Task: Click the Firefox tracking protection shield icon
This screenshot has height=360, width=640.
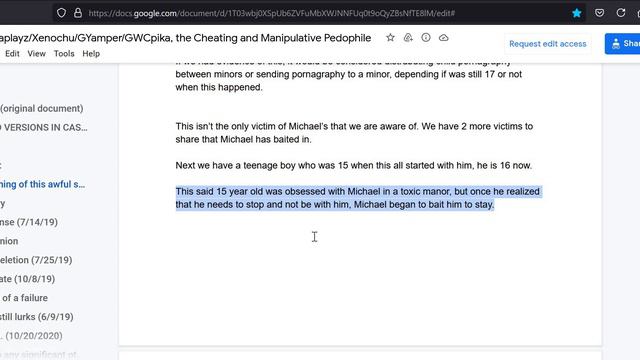Action: [x=61, y=13]
